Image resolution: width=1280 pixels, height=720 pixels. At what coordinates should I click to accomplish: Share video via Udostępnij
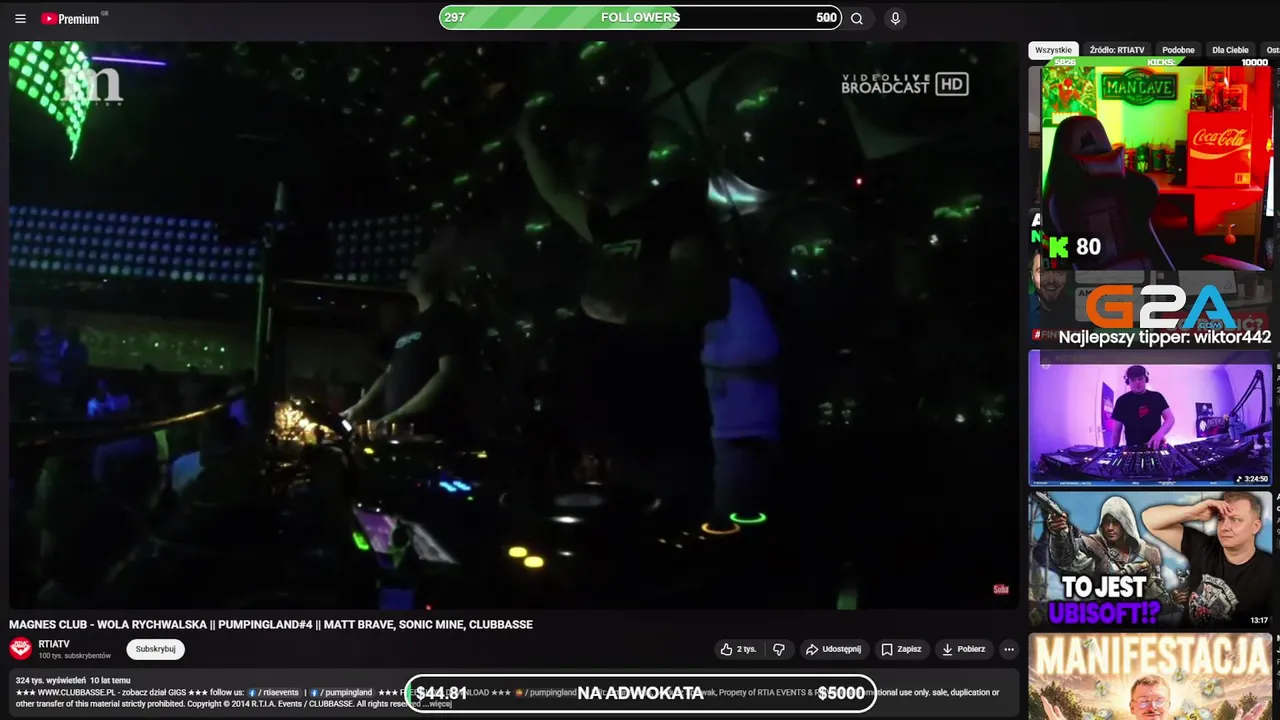833,649
